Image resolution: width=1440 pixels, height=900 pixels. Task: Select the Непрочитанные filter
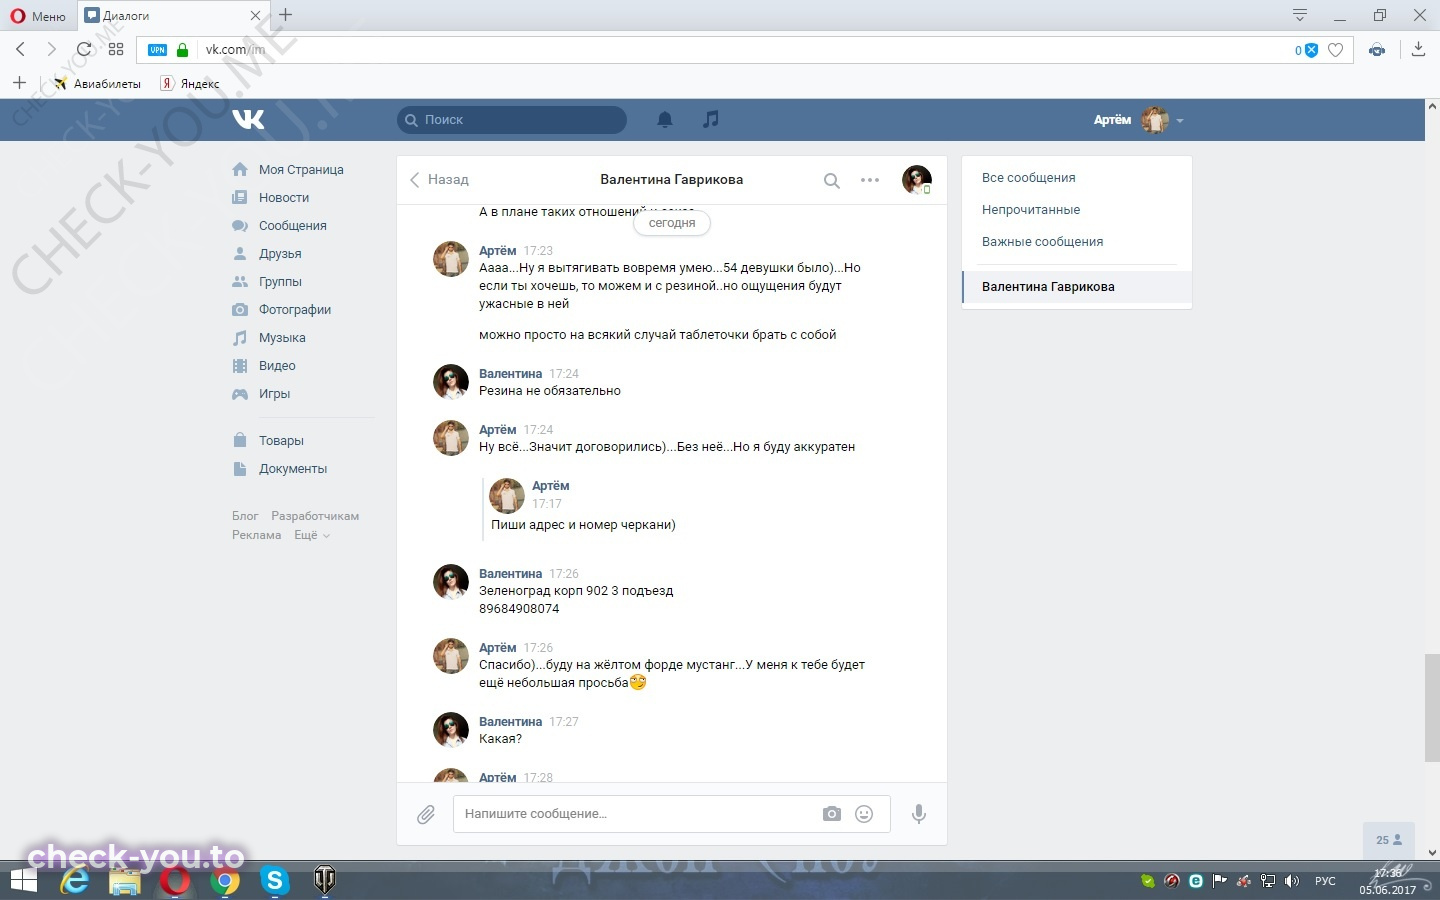tap(1031, 210)
